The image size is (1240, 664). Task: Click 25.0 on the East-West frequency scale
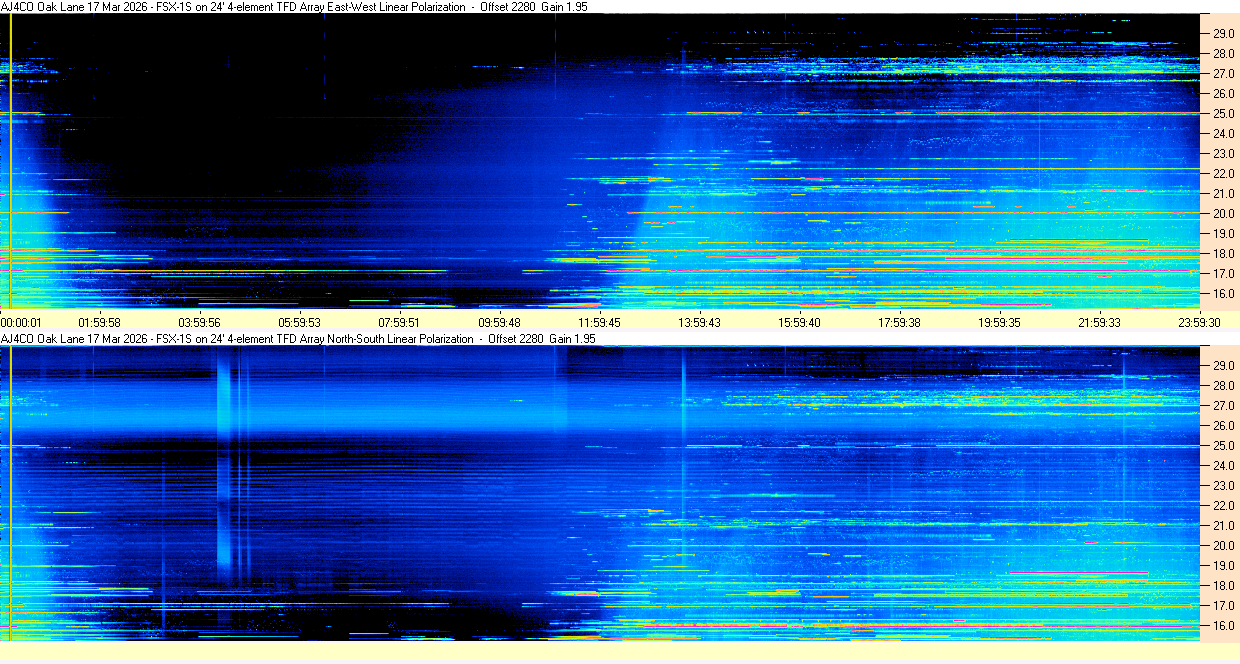coord(1224,114)
